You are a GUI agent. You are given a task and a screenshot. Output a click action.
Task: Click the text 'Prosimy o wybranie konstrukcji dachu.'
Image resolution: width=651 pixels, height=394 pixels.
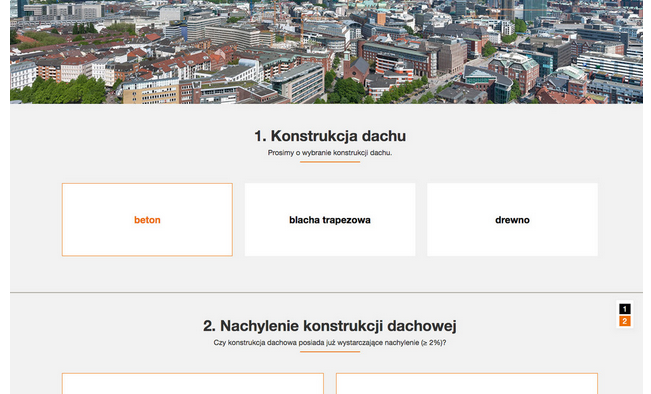(x=330, y=153)
